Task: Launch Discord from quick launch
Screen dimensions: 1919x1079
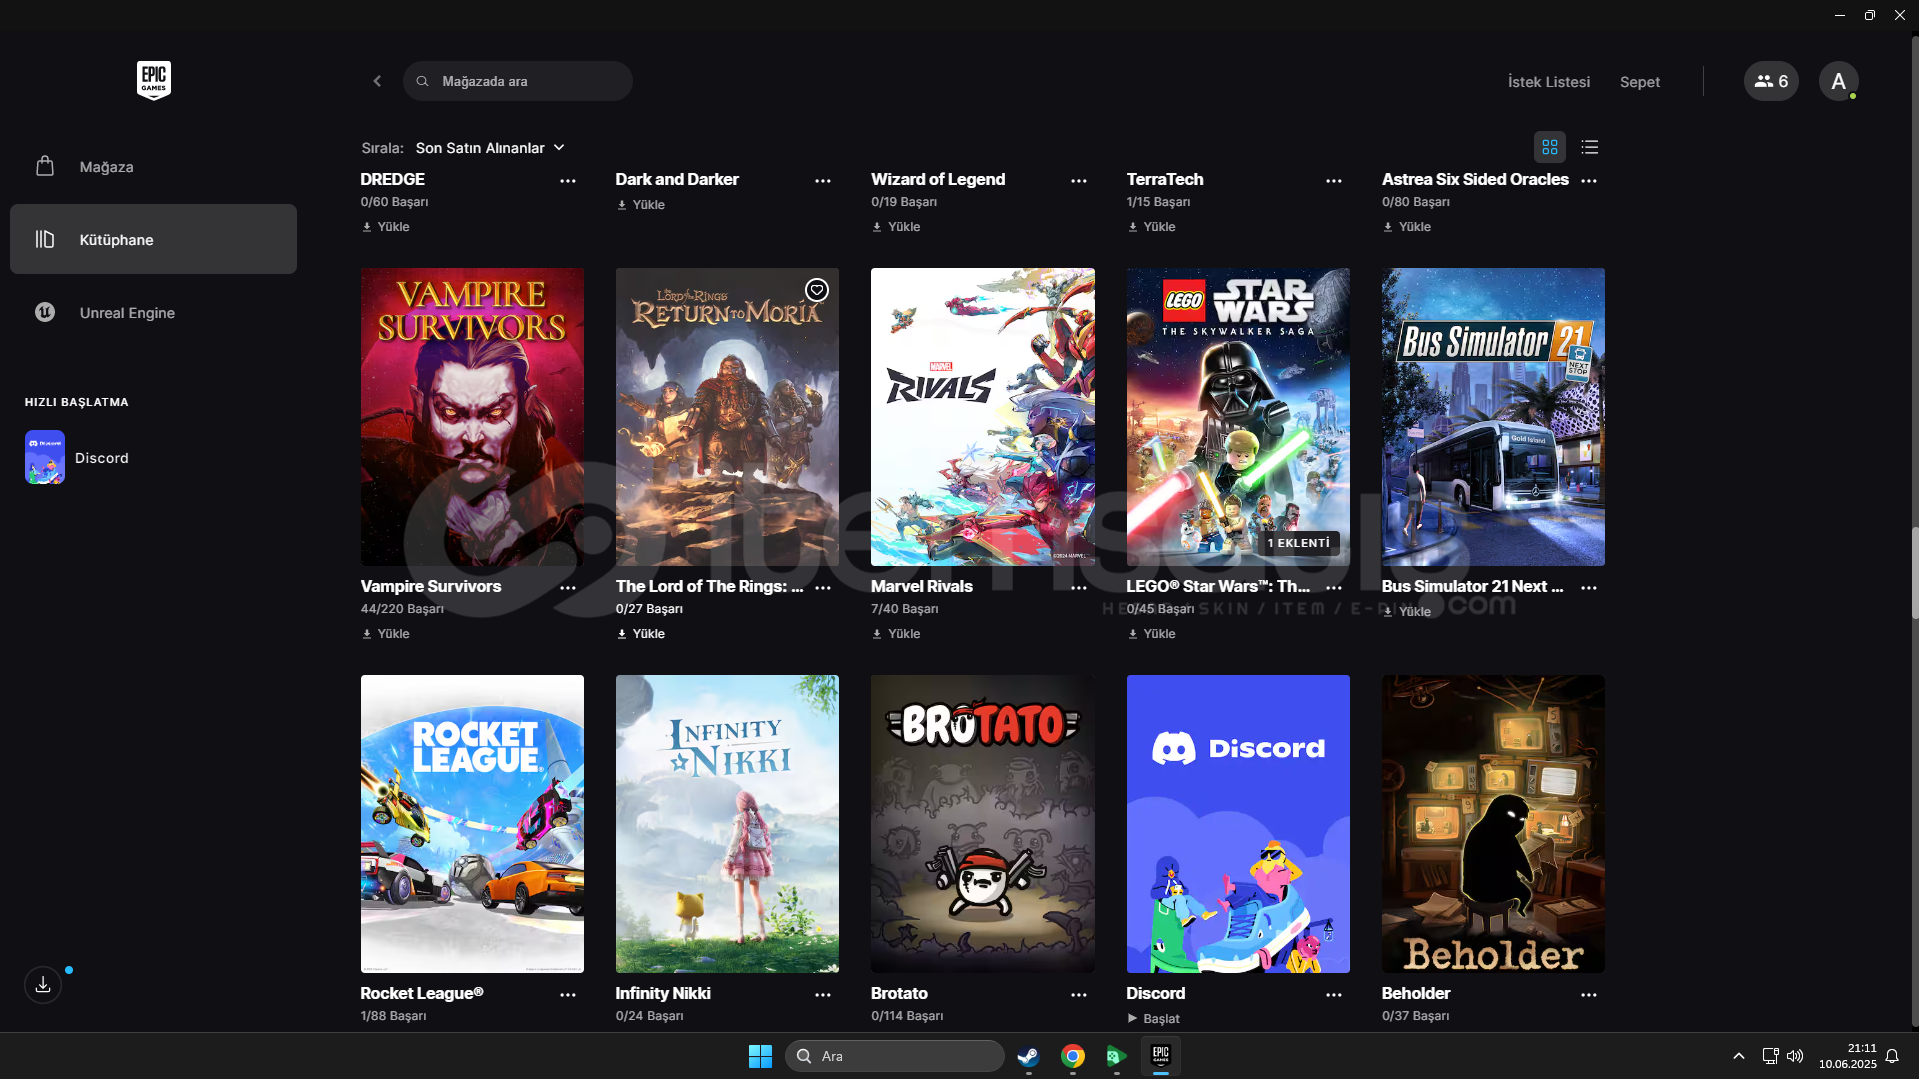Action: [78, 457]
